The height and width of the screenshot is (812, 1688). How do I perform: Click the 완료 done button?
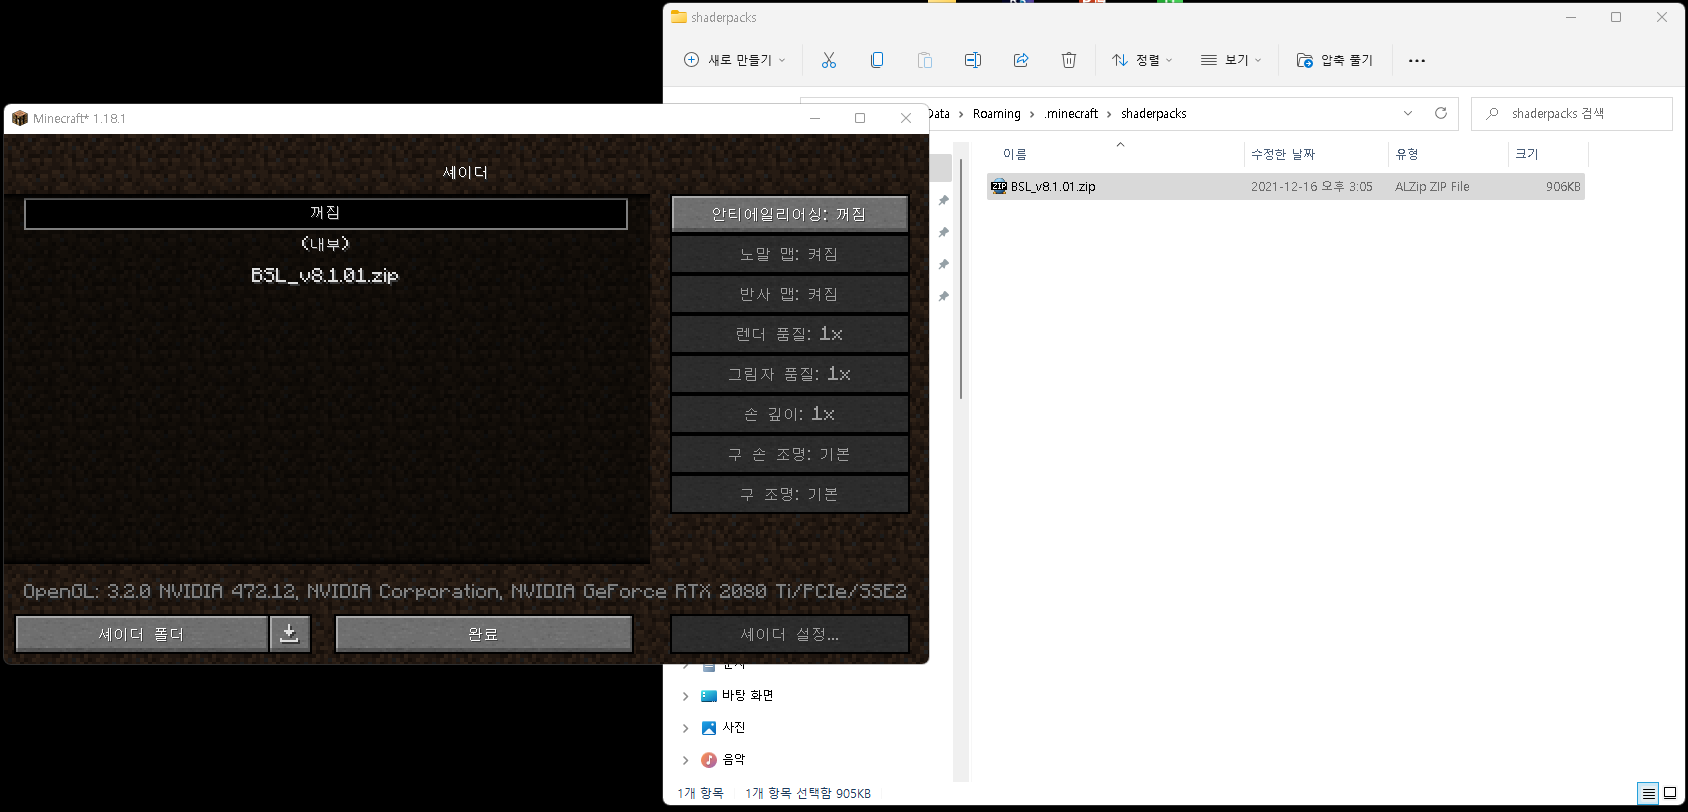coord(484,634)
